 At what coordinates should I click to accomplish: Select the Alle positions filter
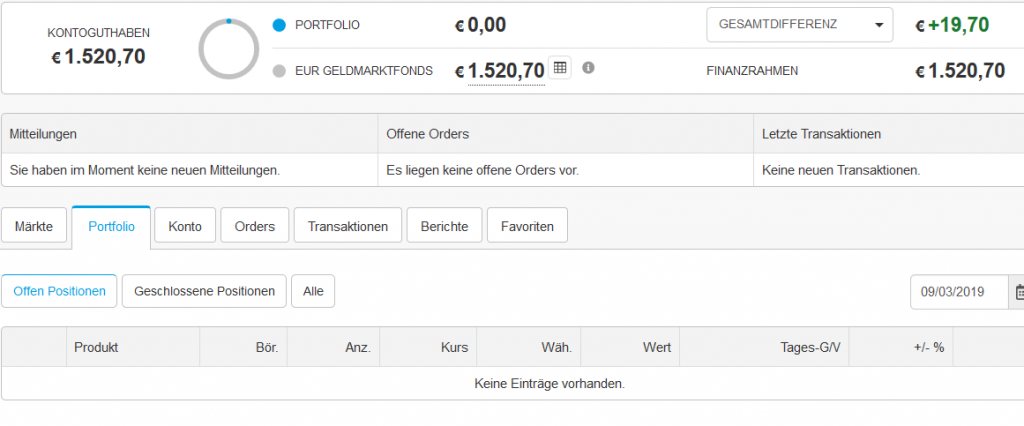313,291
